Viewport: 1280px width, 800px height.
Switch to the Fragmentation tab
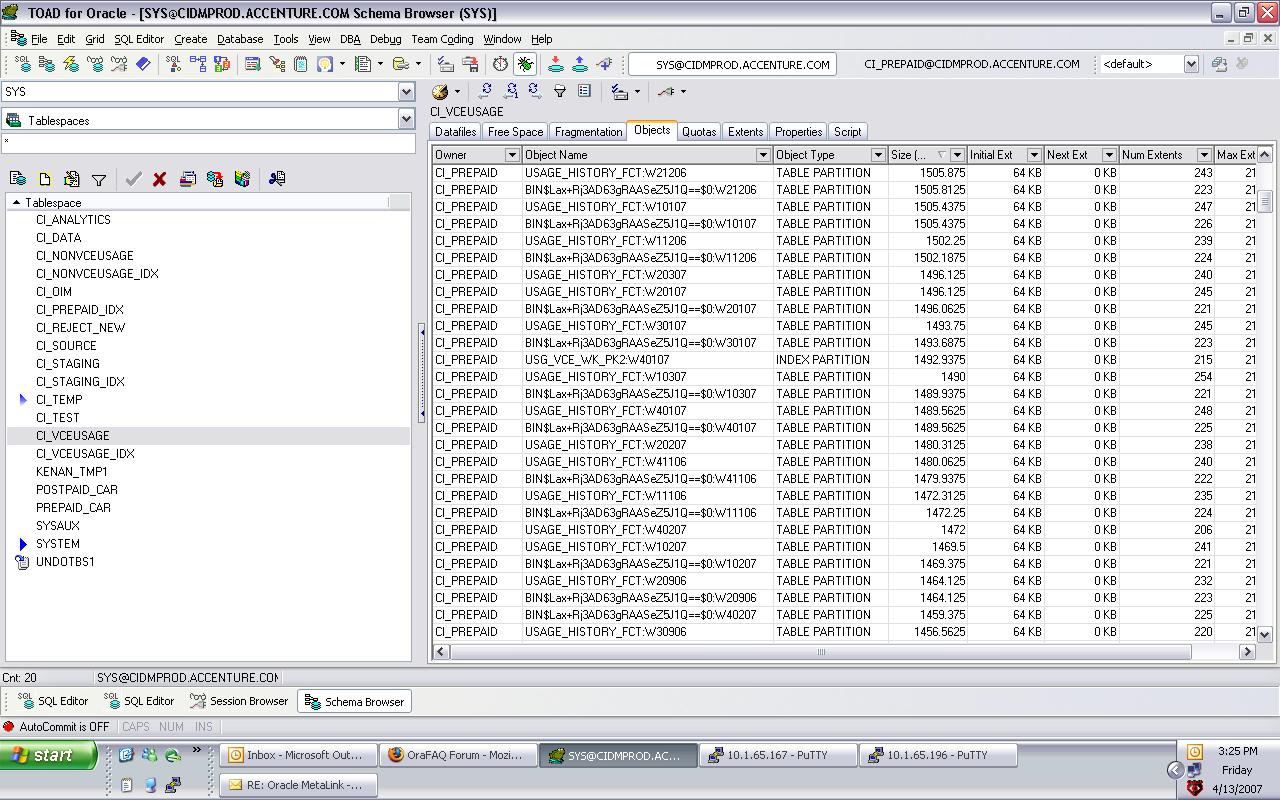pos(588,131)
